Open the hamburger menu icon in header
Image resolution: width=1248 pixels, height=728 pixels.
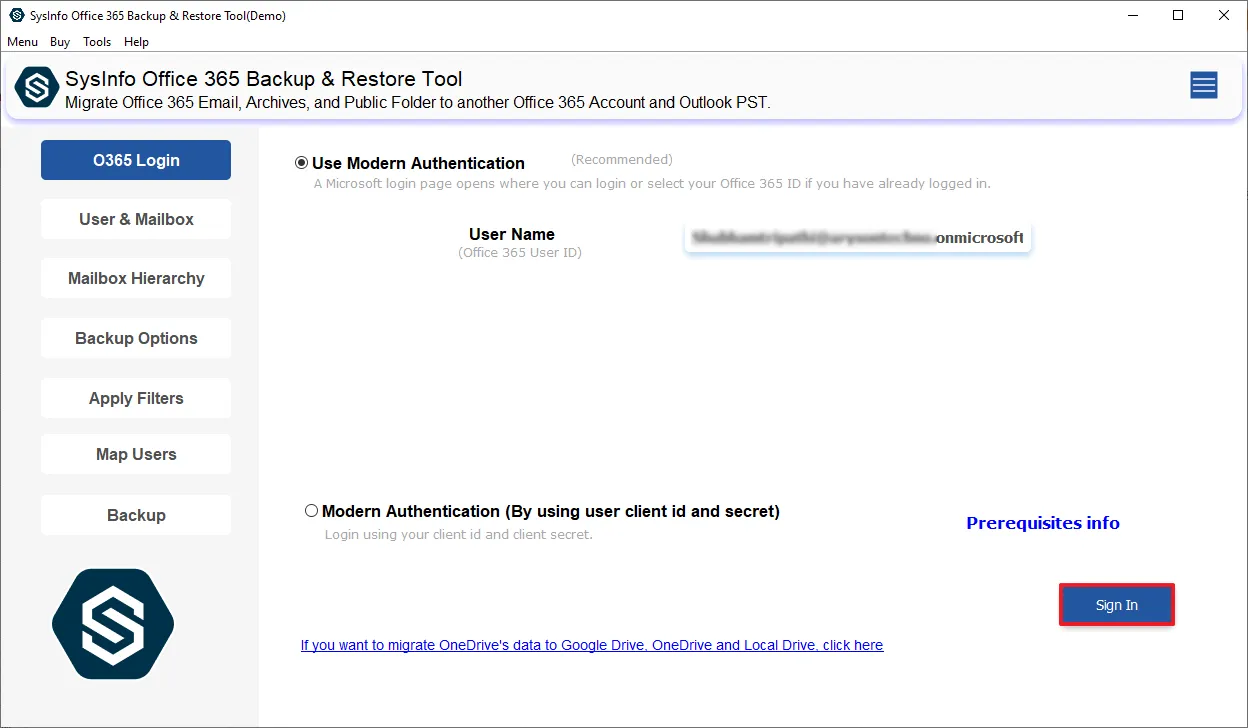1204,86
